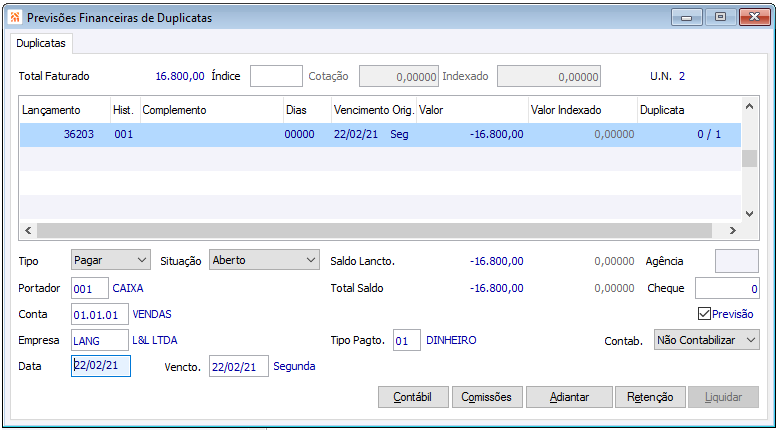Screen dimensions: 777x430
Task: Click the Vencimento Orig. column header
Action: tap(374, 110)
